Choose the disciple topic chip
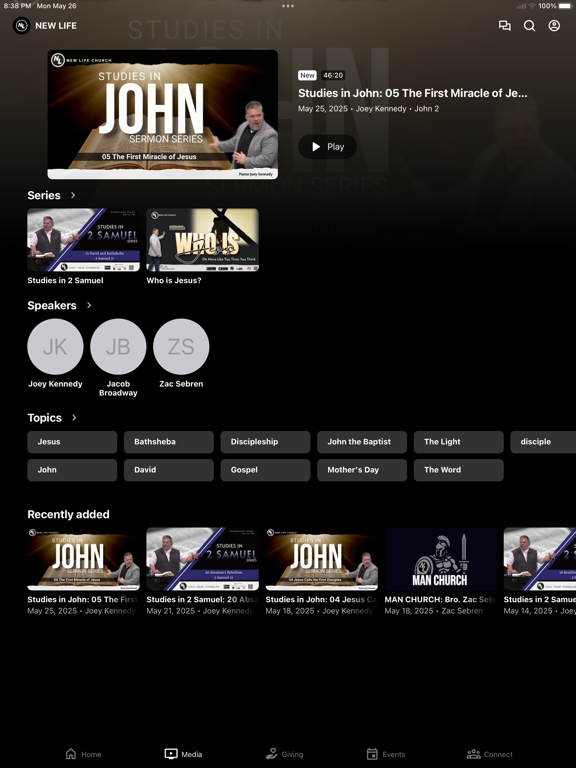This screenshot has width=576, height=768. click(x=543, y=442)
